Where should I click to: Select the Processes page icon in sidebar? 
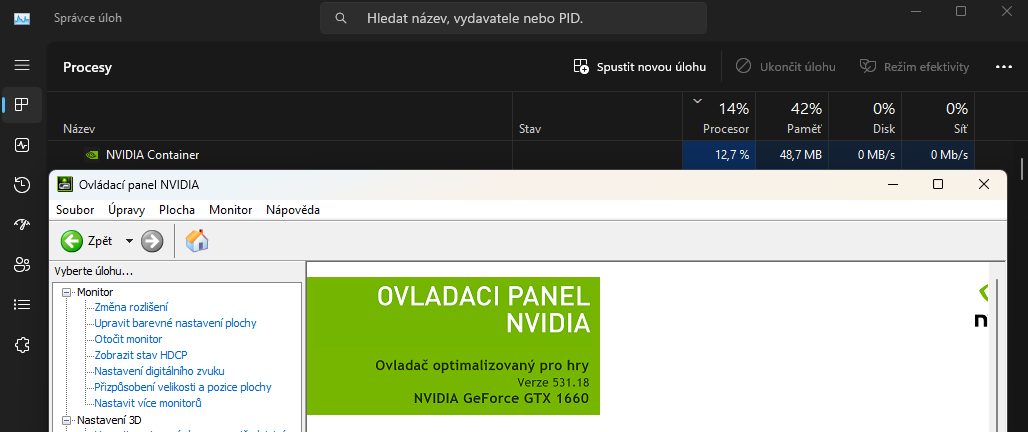[22, 105]
